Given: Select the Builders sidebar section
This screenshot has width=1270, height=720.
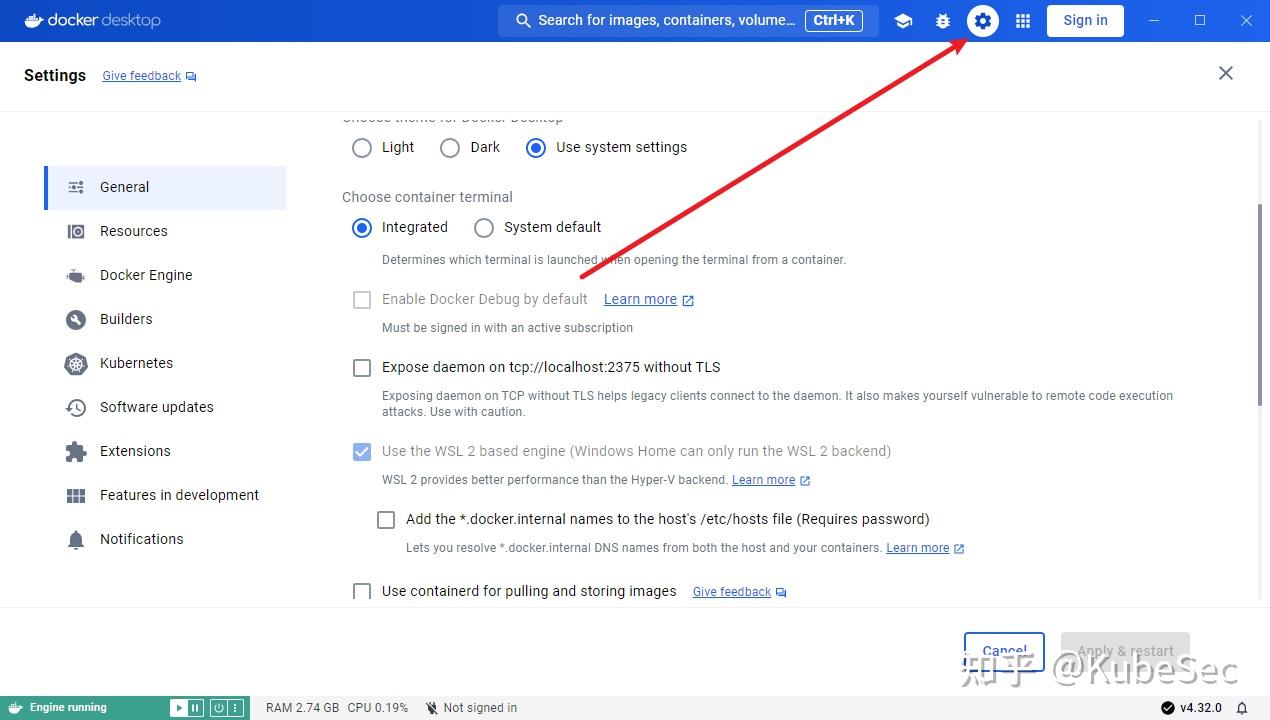Looking at the screenshot, I should point(126,319).
